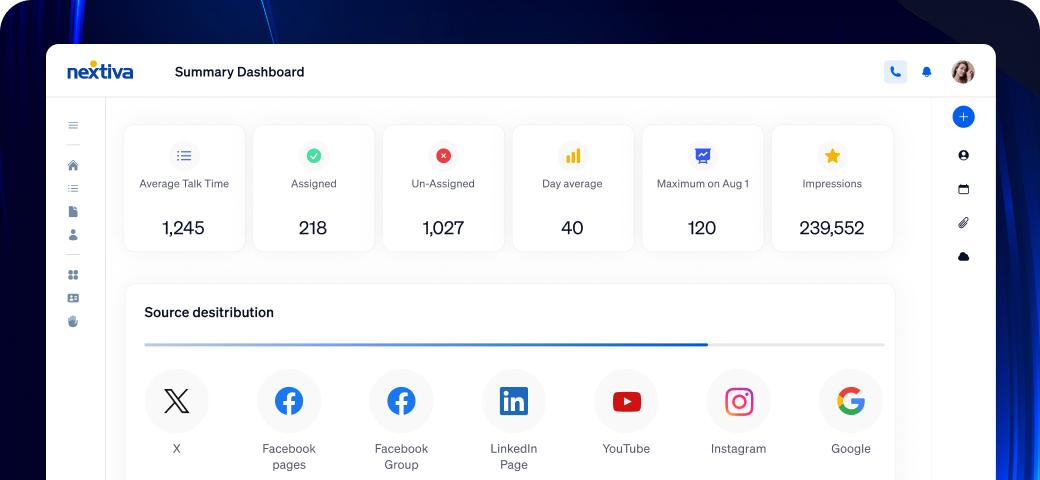Select the person icon in left sidebar
This screenshot has width=1040, height=480.
73,235
